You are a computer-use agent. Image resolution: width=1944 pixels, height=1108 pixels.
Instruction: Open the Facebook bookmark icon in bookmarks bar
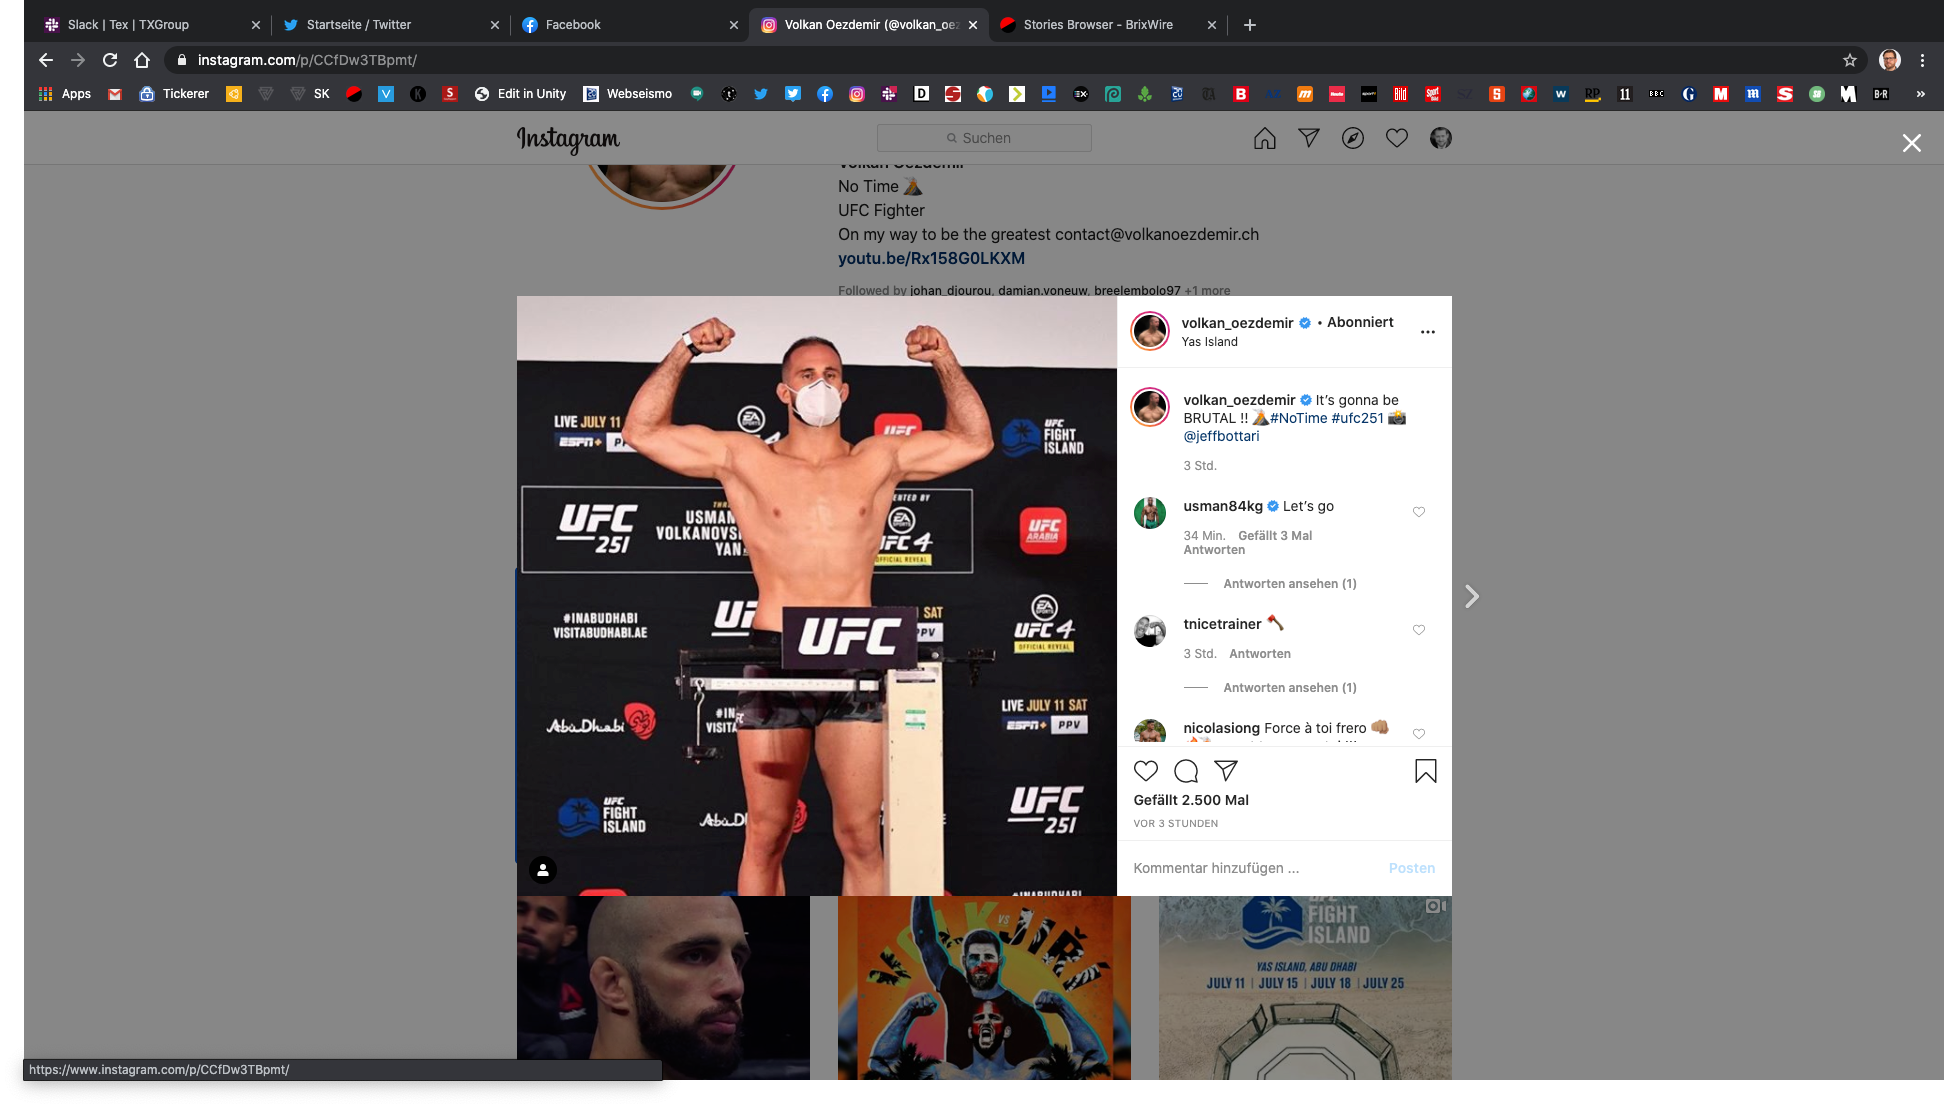(x=824, y=94)
